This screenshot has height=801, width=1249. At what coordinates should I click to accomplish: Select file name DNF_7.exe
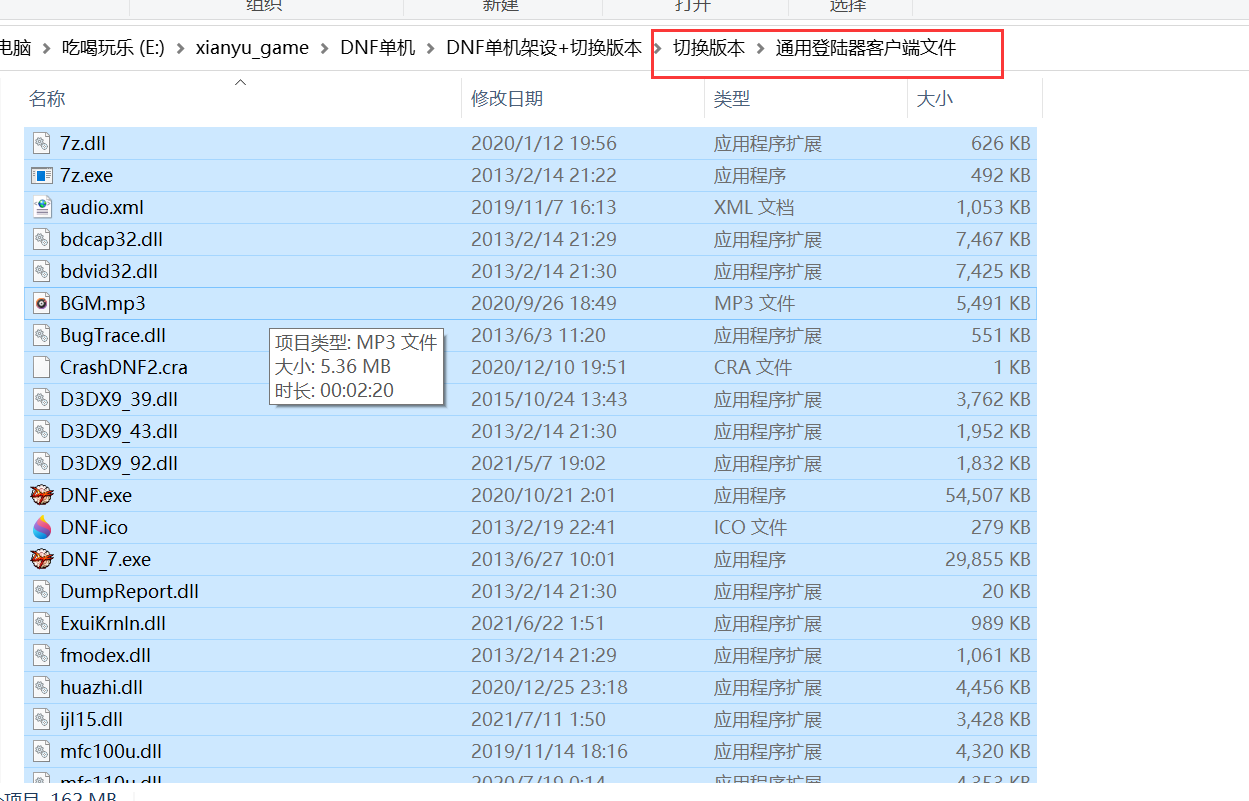pos(106,559)
